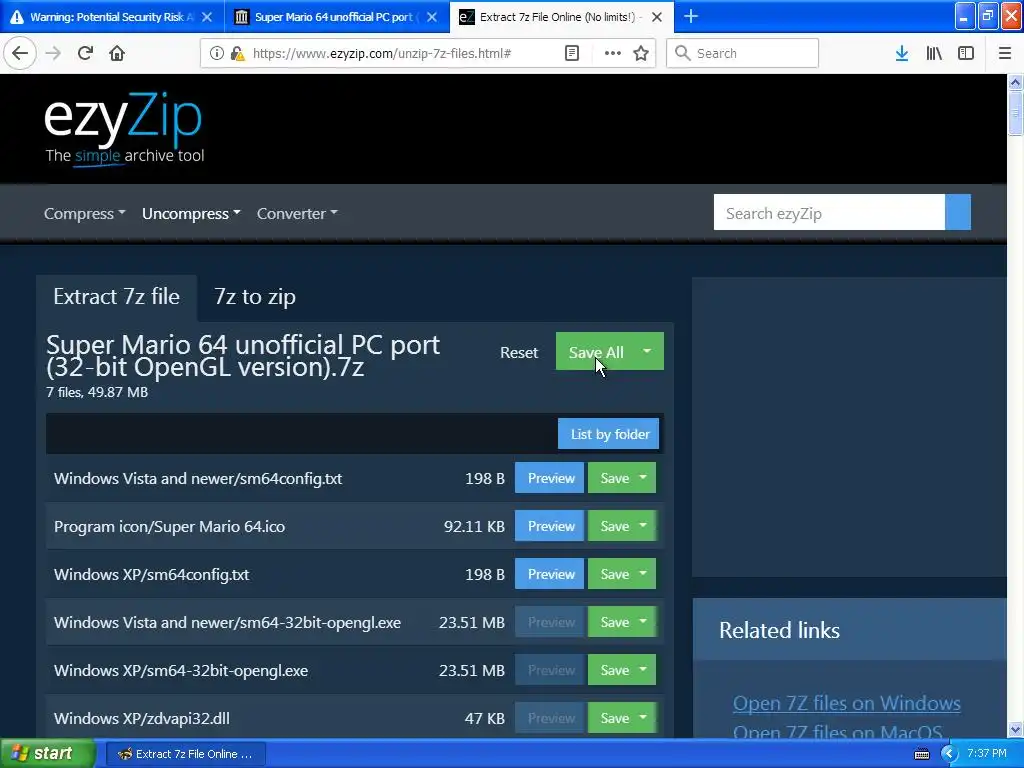This screenshot has width=1024, height=768.
Task: Click the Save All button
Action: (595, 352)
